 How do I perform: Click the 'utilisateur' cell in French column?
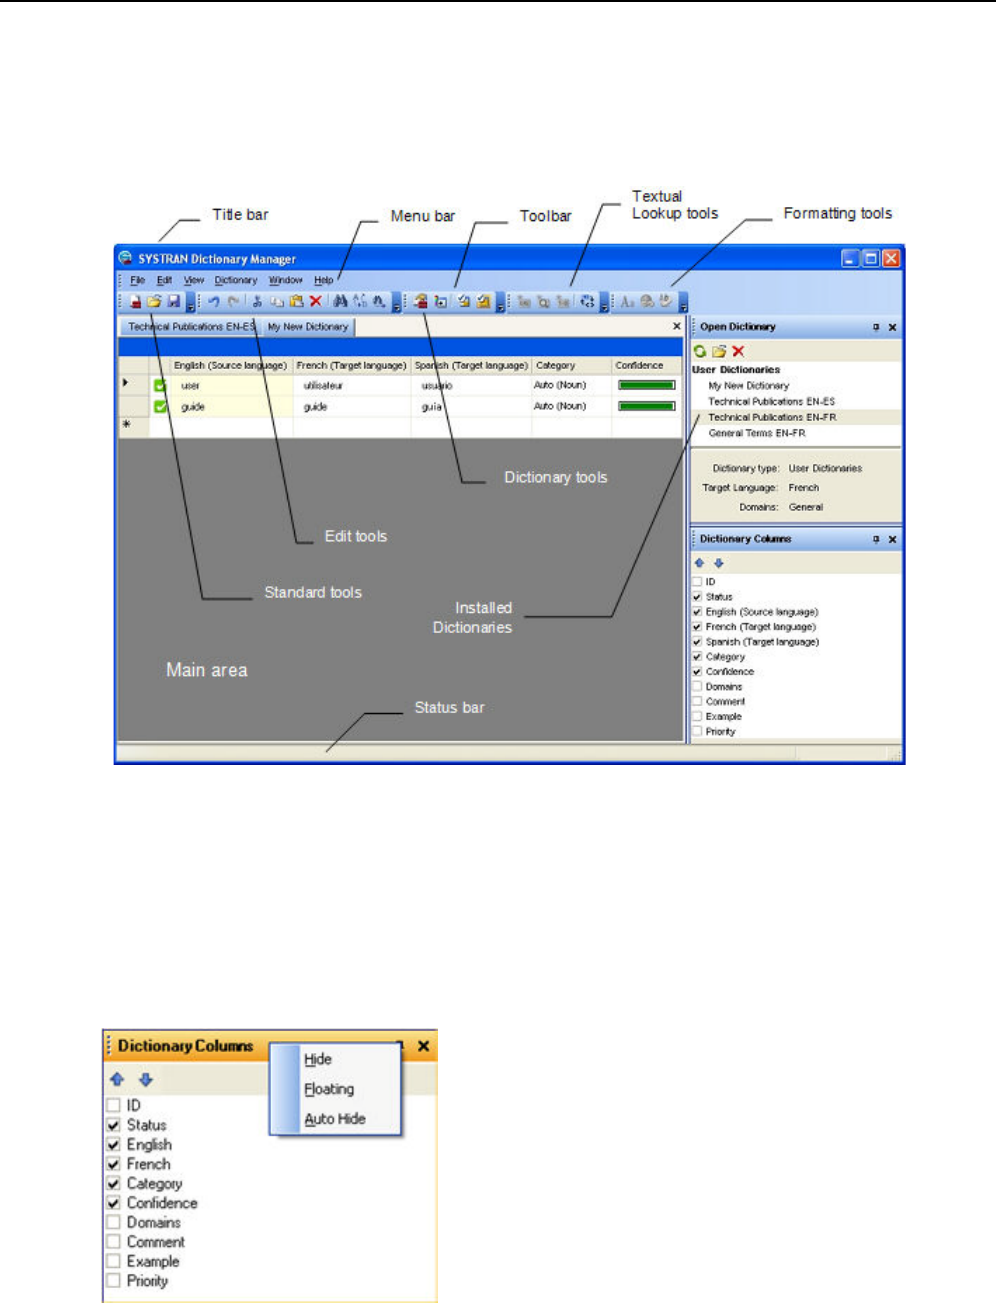tap(352, 385)
